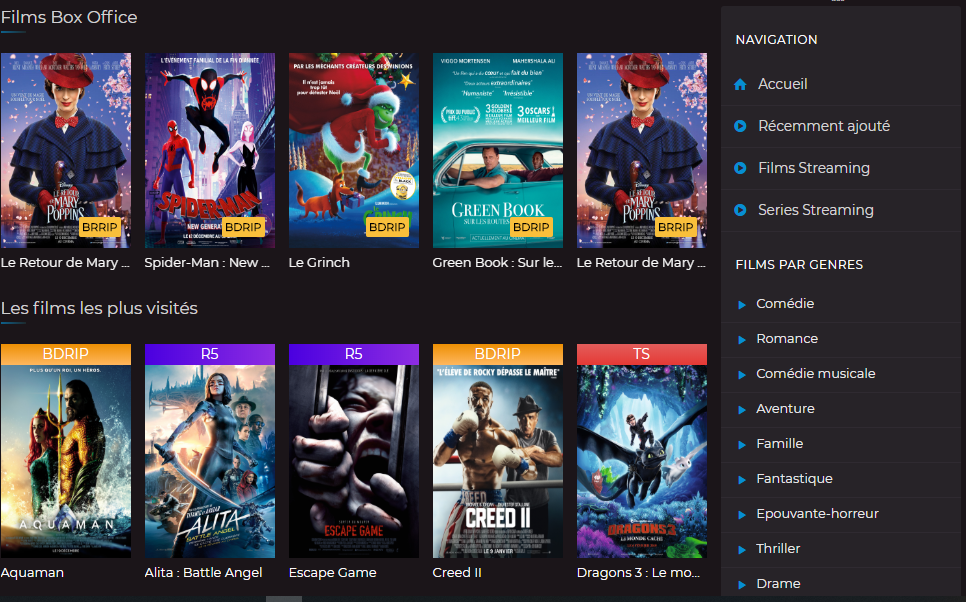Click the TS banner above Dragons 3
The image size is (966, 602).
click(642, 354)
